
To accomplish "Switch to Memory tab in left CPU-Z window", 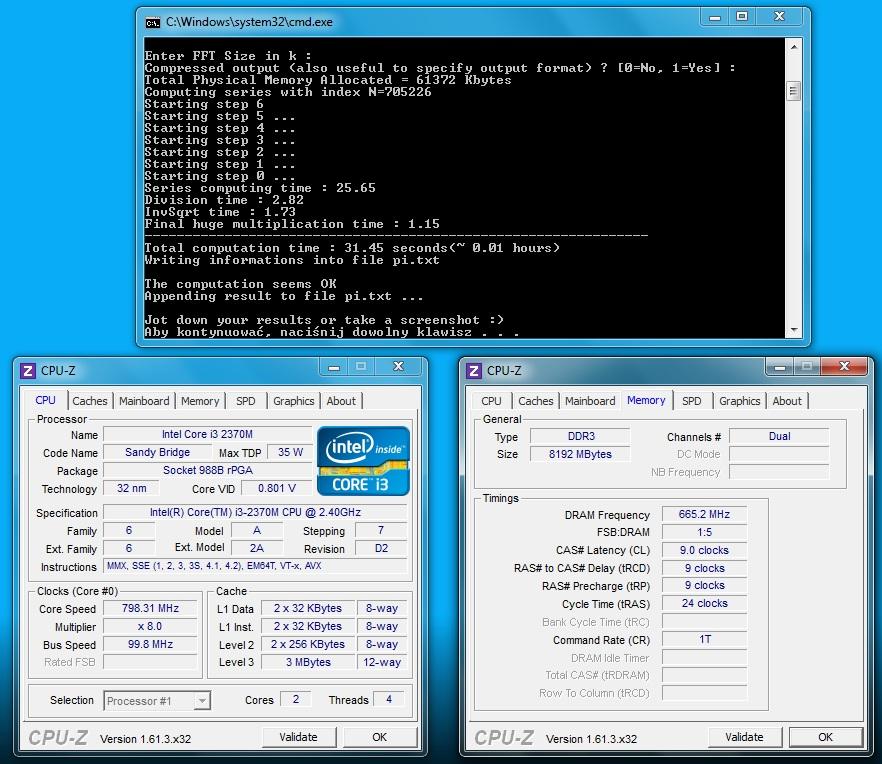I will point(200,401).
